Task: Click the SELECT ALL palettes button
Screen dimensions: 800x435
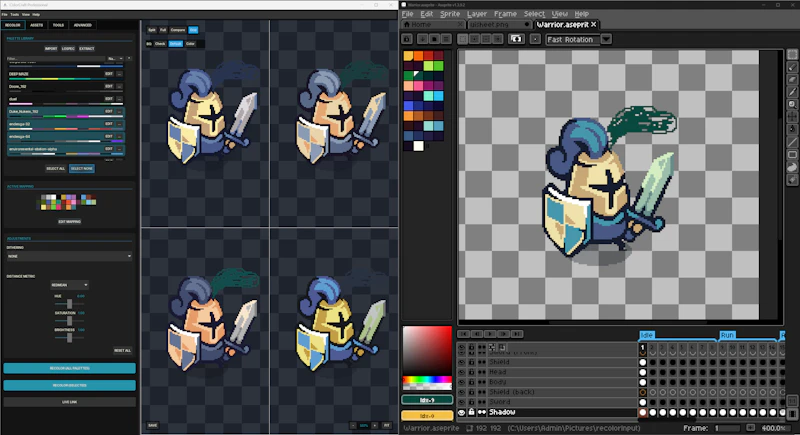Action: point(55,169)
